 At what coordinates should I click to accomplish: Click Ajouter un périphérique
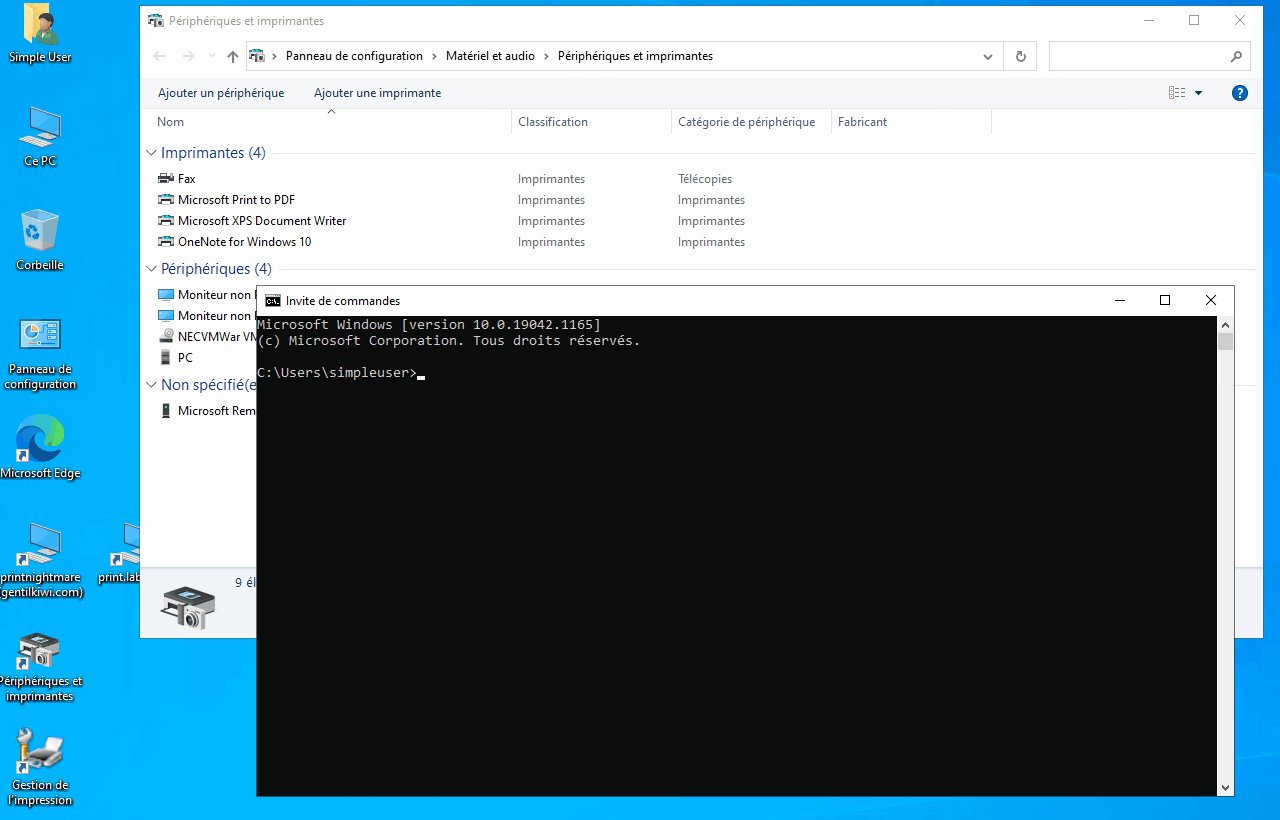click(x=221, y=93)
